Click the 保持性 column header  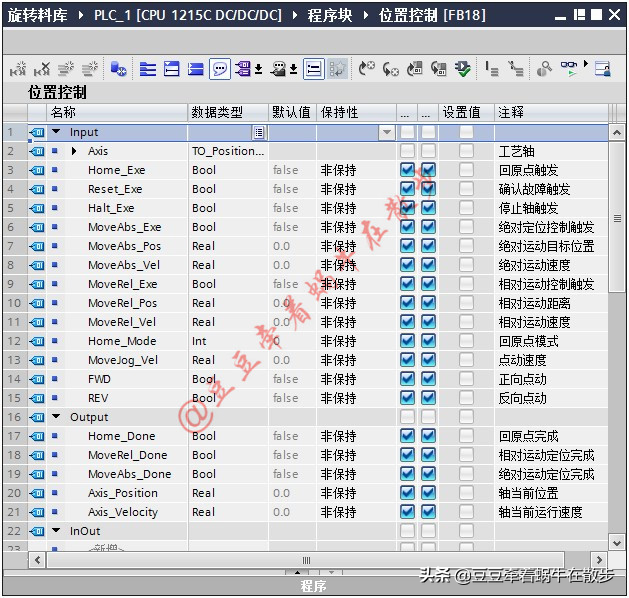(x=356, y=112)
